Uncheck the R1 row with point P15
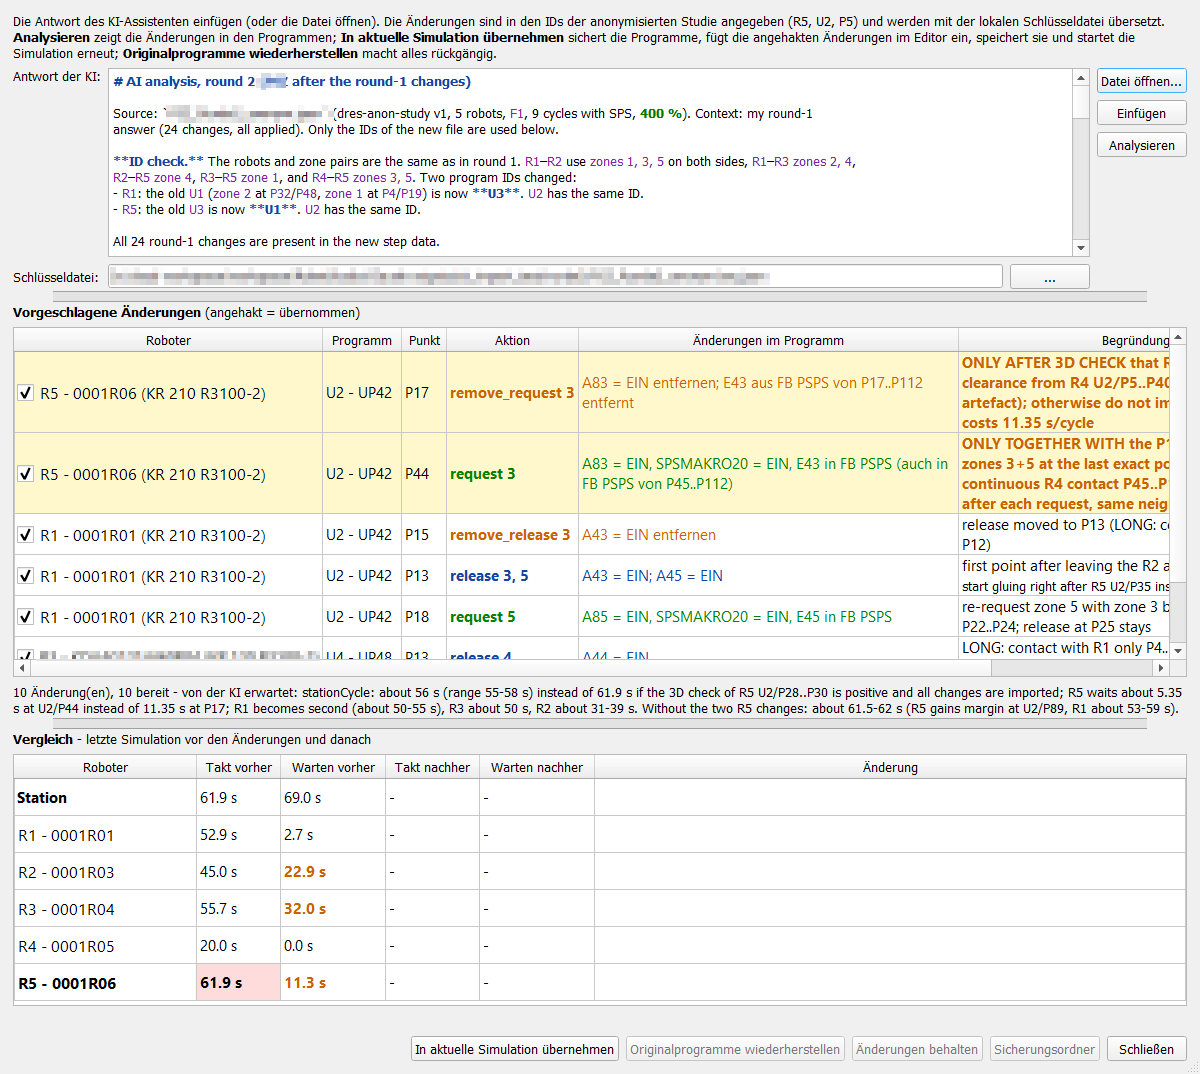The image size is (1200, 1074). pos(26,535)
